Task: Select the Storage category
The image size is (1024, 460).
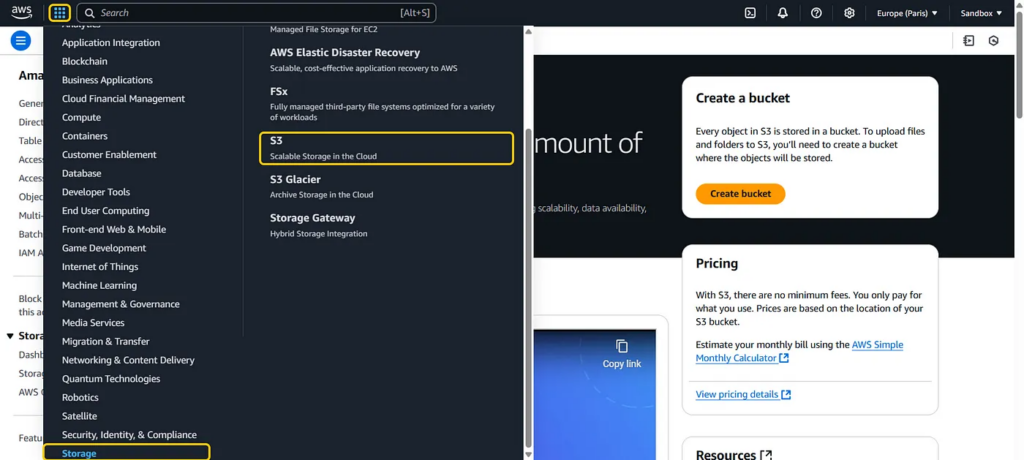Action: (127, 452)
